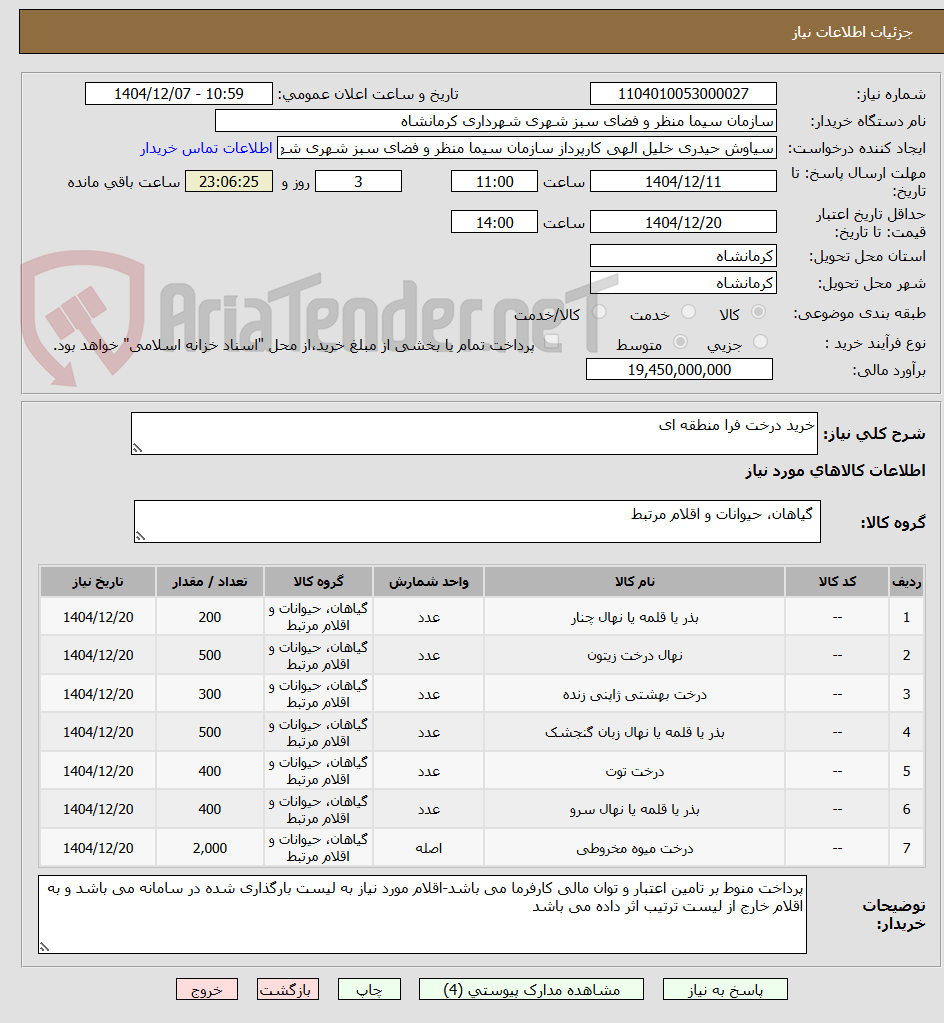Screen dimensions: 944x1023
Task: Click the نام کالا column header
Action: click(x=634, y=581)
